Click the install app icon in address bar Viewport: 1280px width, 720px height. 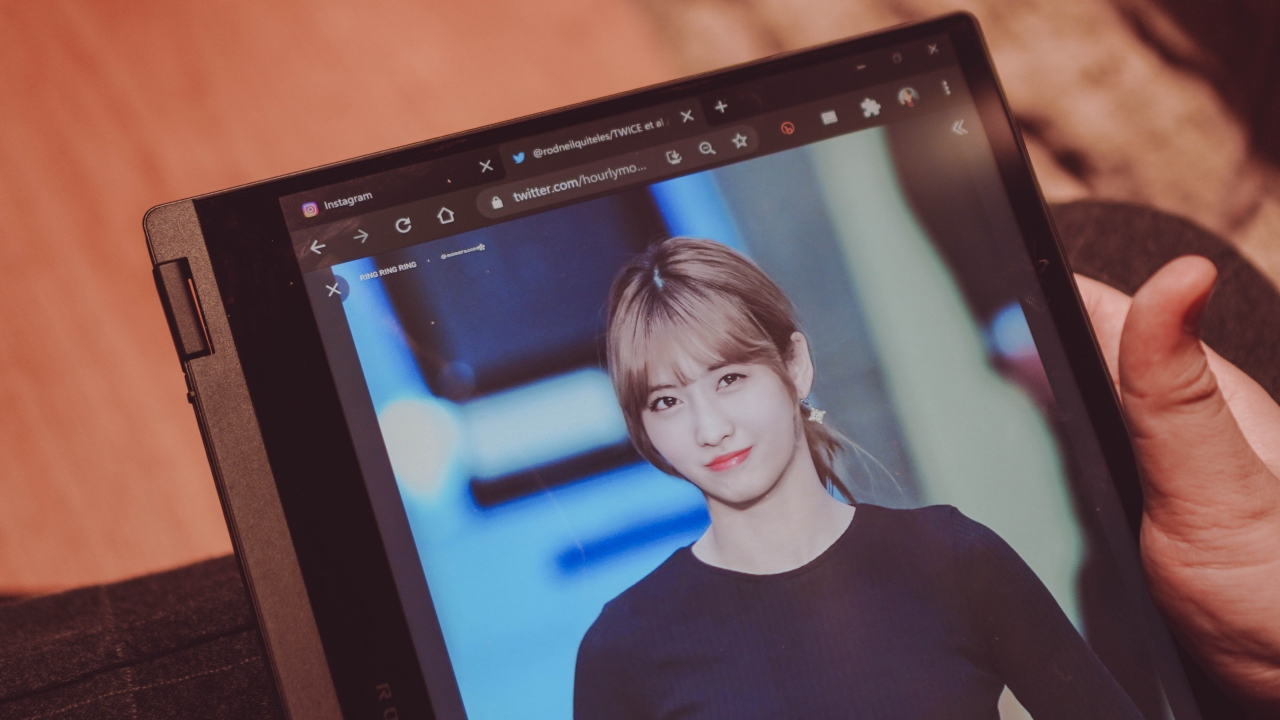coord(674,156)
